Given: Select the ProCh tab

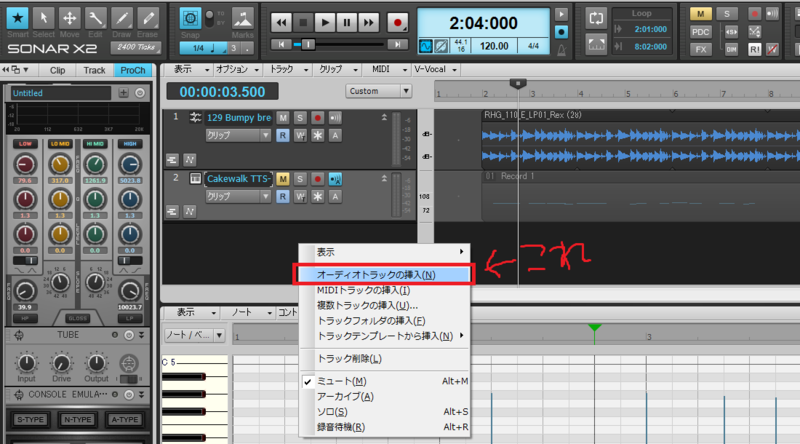Looking at the screenshot, I should pos(133,70).
